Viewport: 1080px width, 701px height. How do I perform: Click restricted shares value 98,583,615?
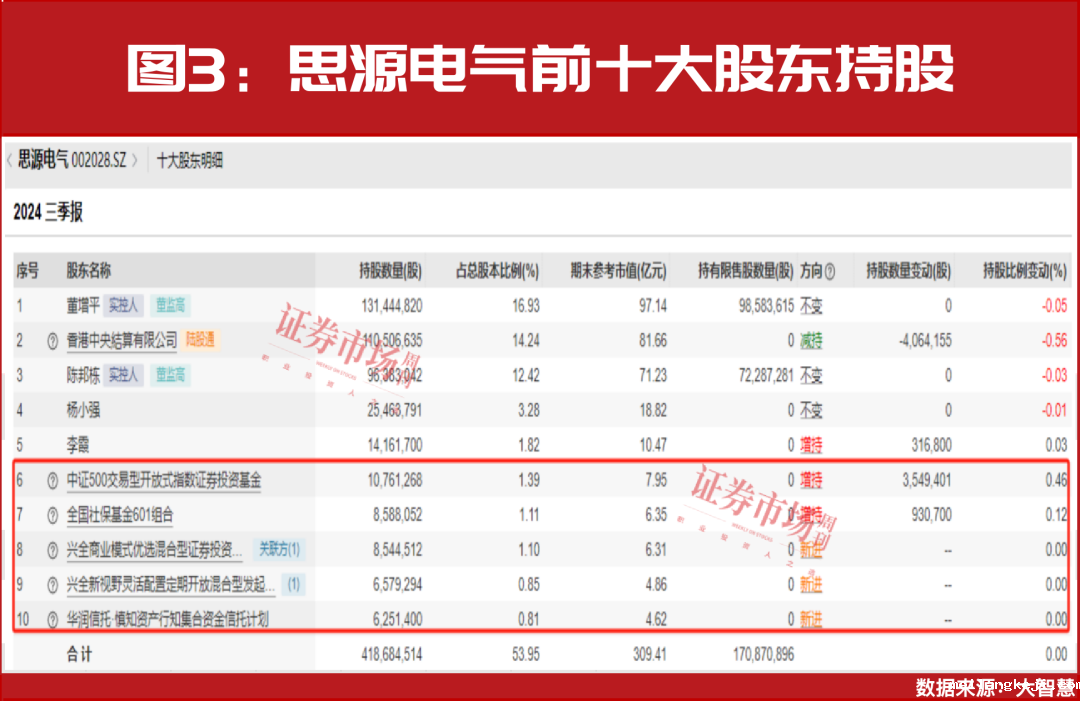click(767, 306)
